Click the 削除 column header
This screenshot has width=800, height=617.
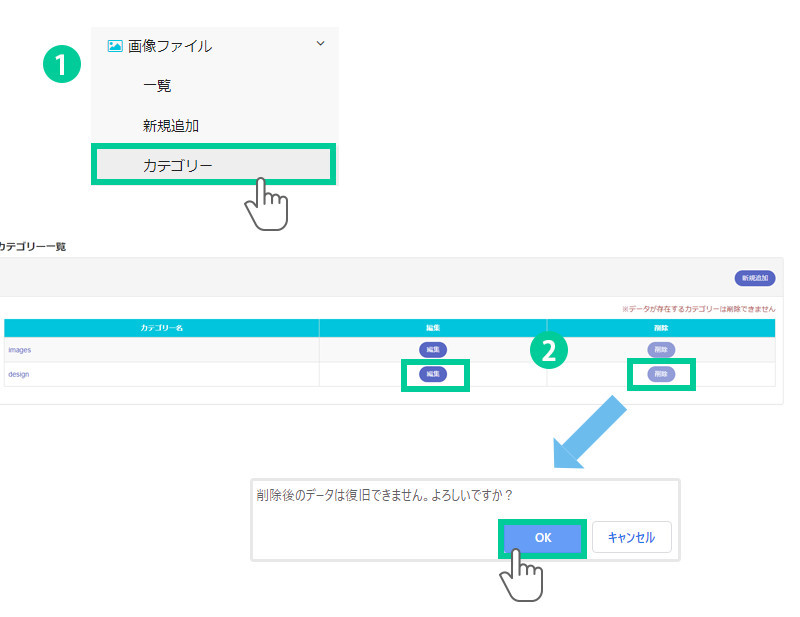(661, 328)
